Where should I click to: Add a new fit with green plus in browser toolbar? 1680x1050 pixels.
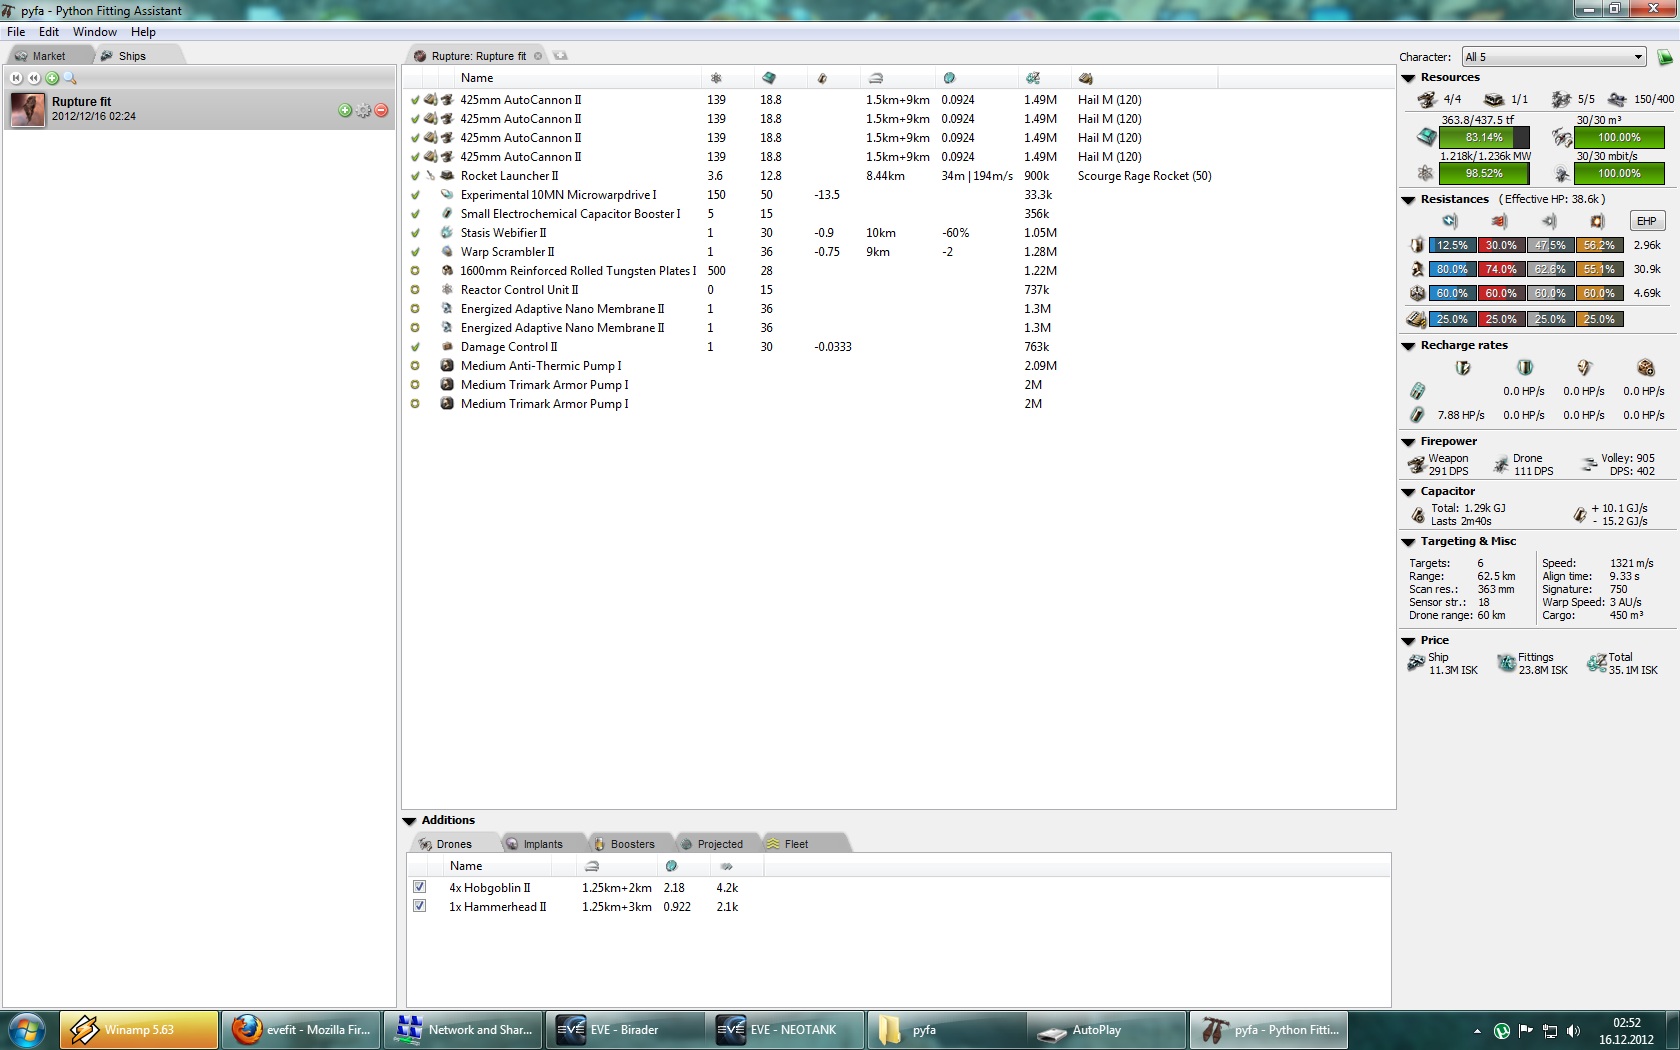click(52, 78)
